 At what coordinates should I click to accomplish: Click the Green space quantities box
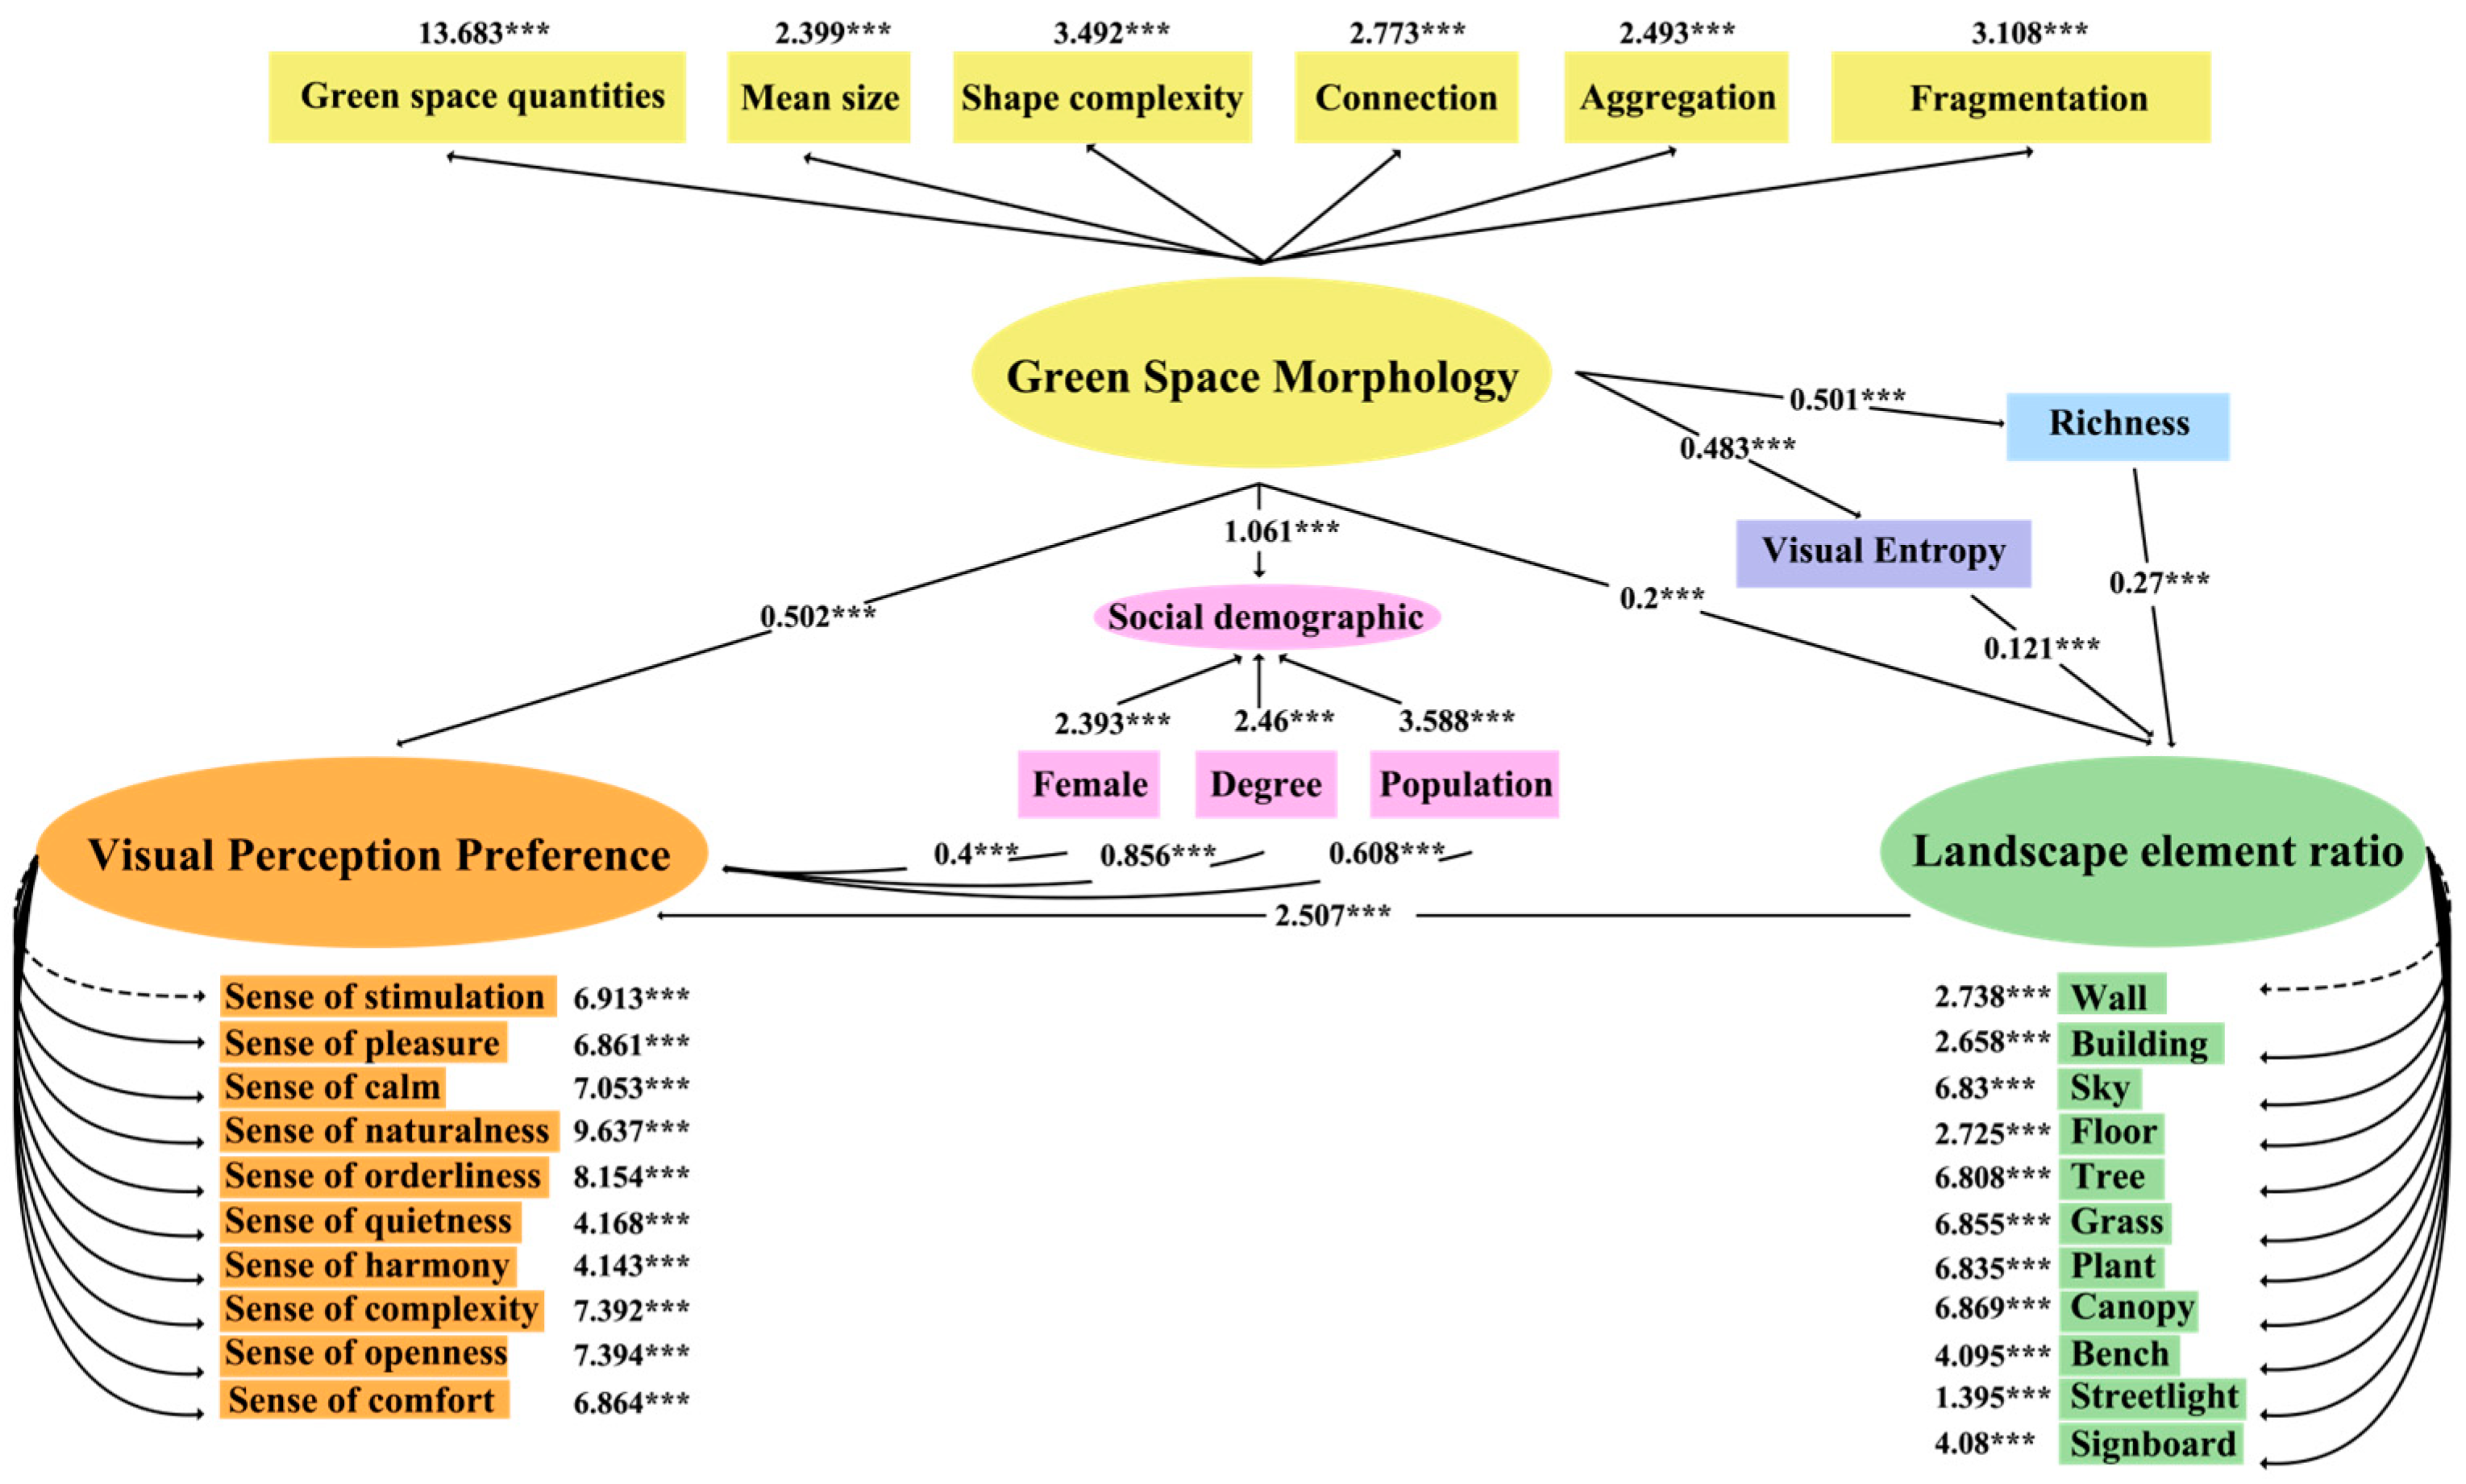pos(477,97)
